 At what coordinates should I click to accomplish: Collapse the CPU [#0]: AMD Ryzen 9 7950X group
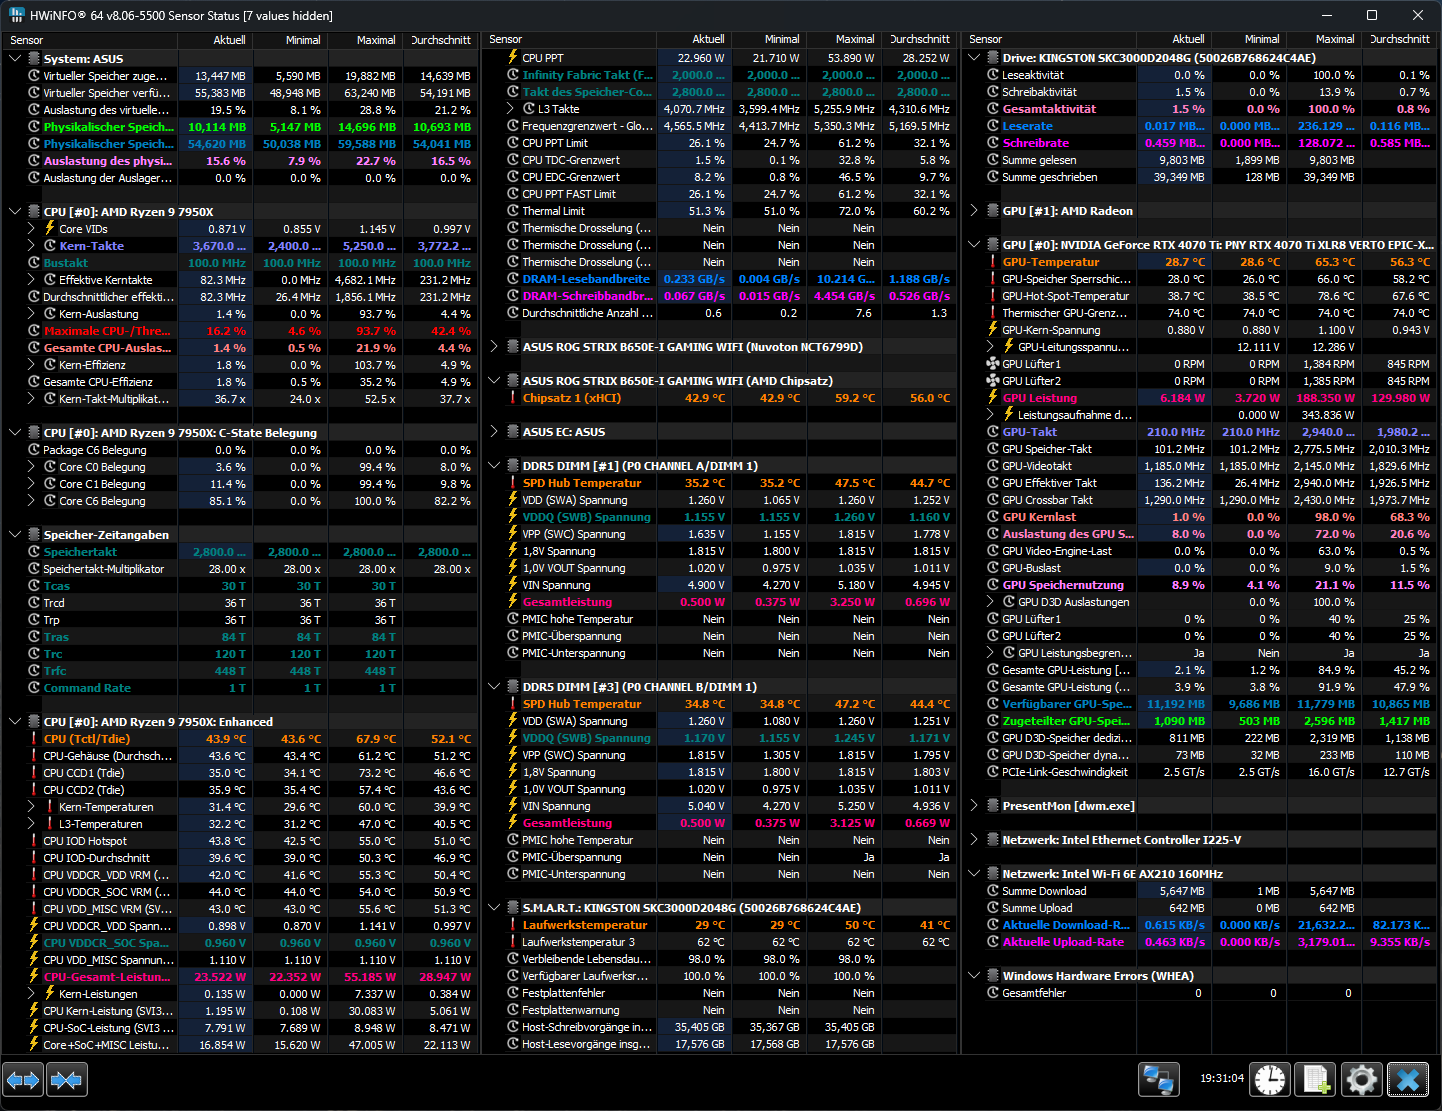pyautogui.click(x=15, y=212)
